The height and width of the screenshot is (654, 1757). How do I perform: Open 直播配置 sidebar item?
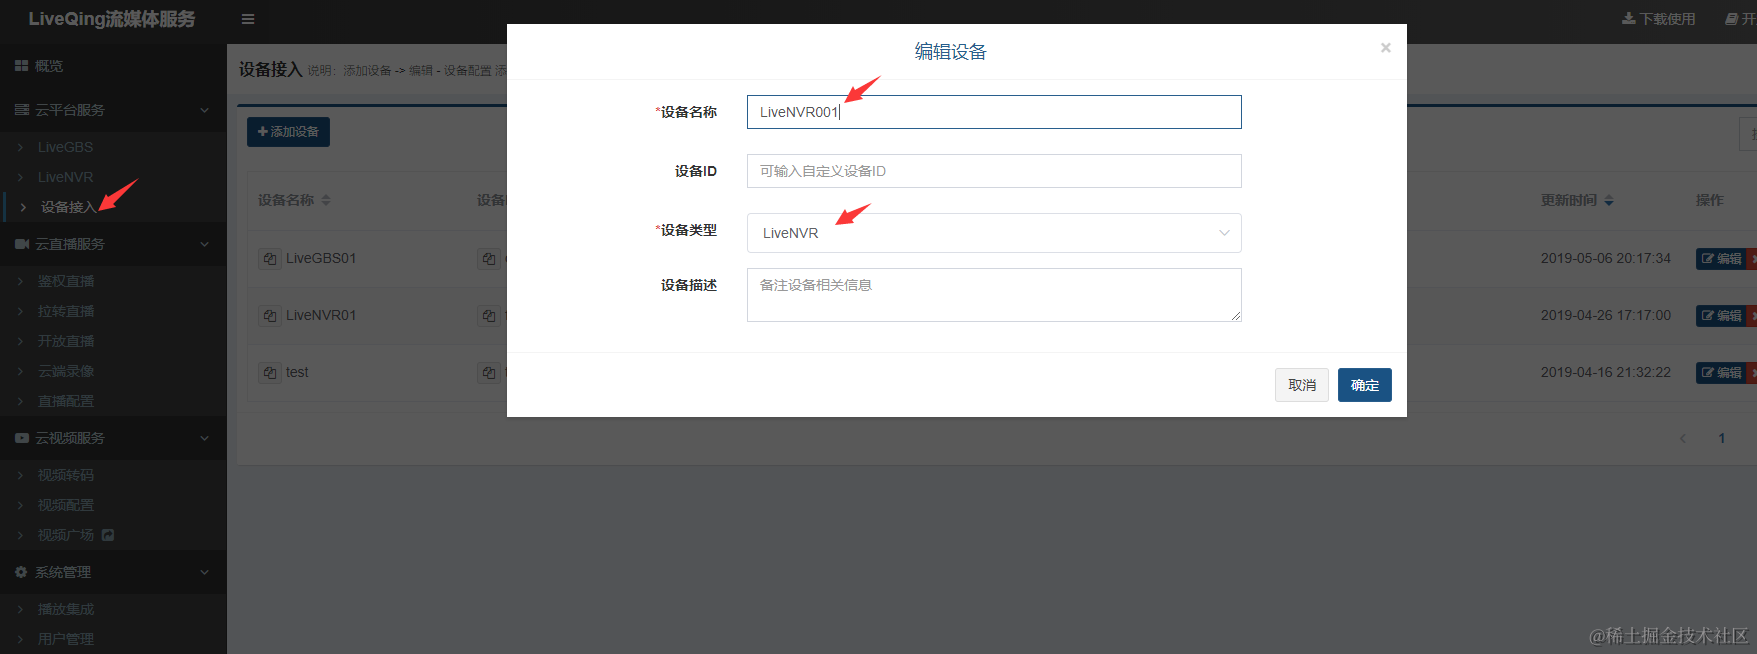coord(66,401)
